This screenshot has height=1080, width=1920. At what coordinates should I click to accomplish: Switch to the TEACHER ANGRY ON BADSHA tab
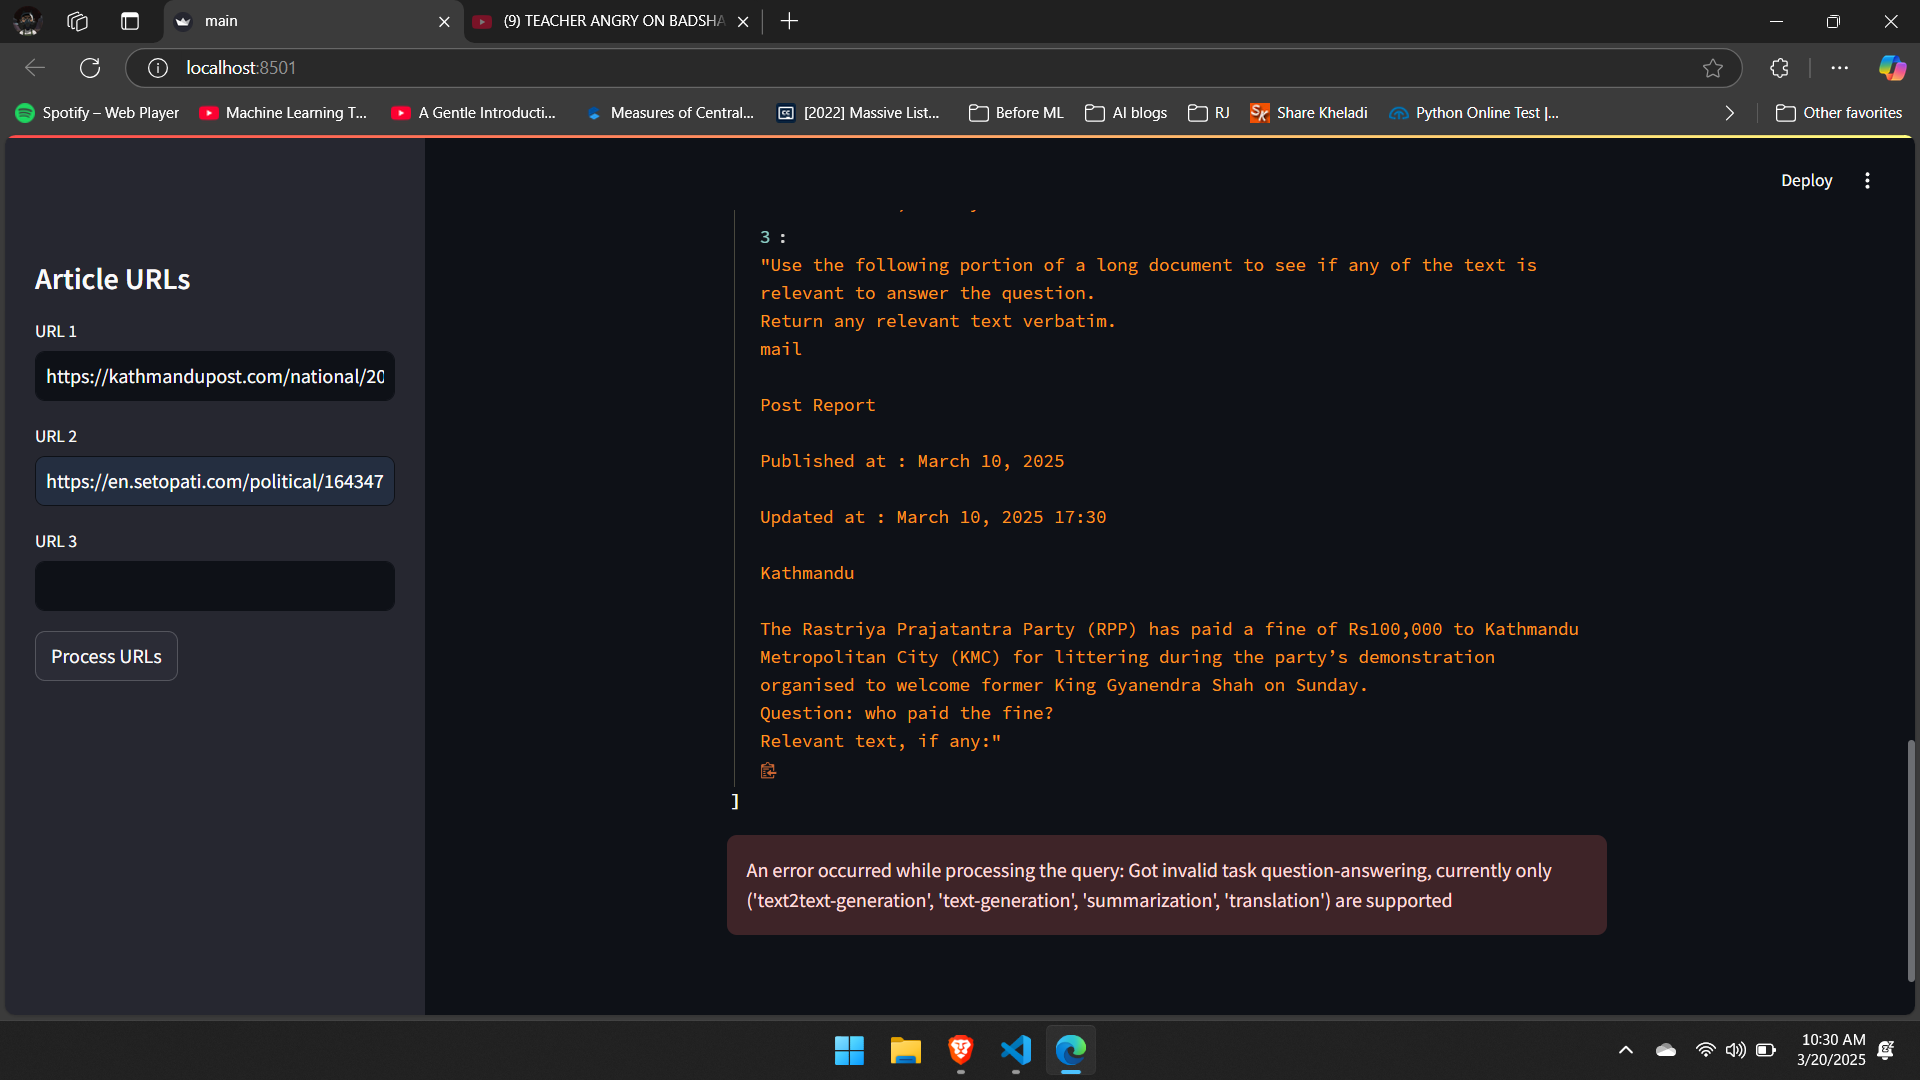pos(612,21)
